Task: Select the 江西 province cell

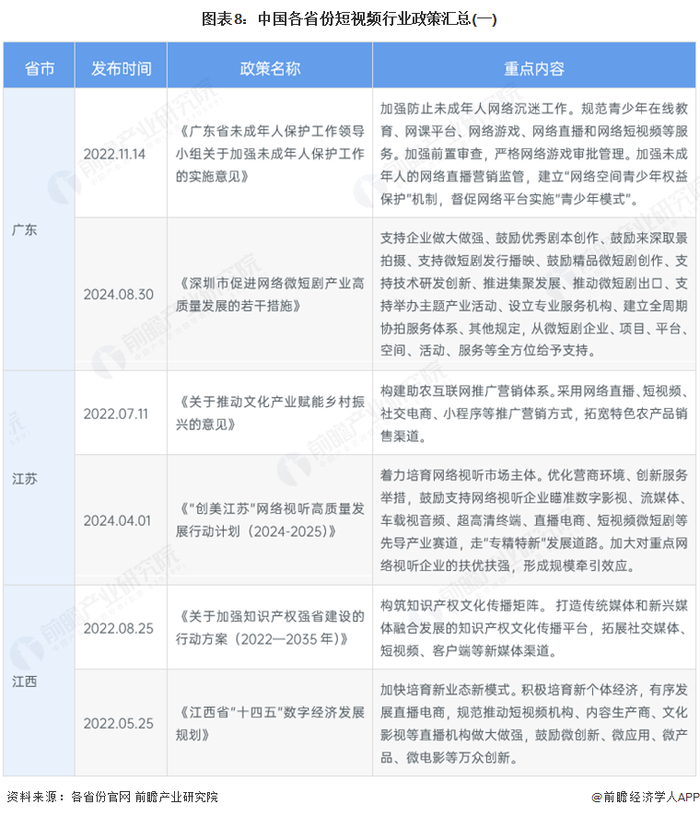Action: coord(39,681)
